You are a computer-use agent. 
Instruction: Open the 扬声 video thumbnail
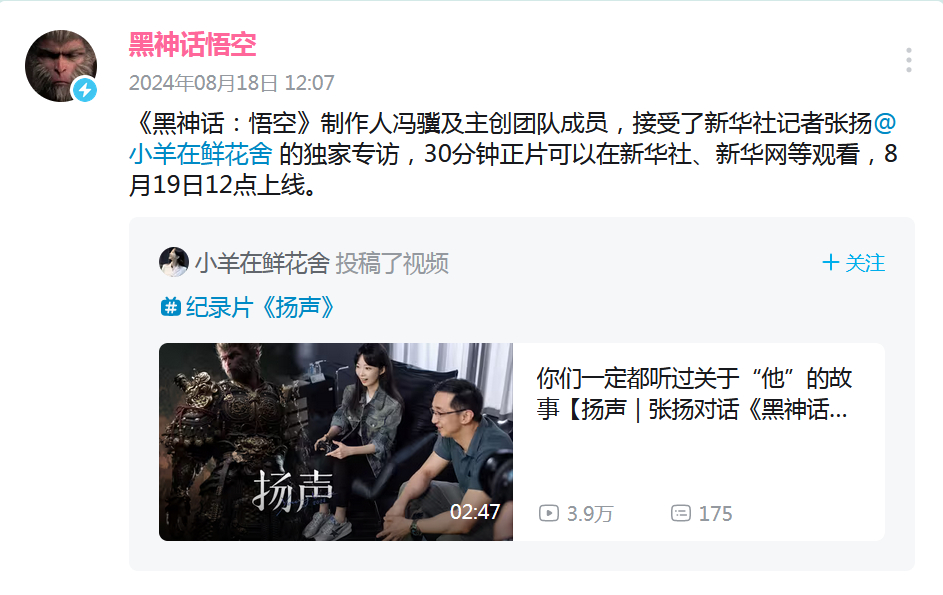336,442
